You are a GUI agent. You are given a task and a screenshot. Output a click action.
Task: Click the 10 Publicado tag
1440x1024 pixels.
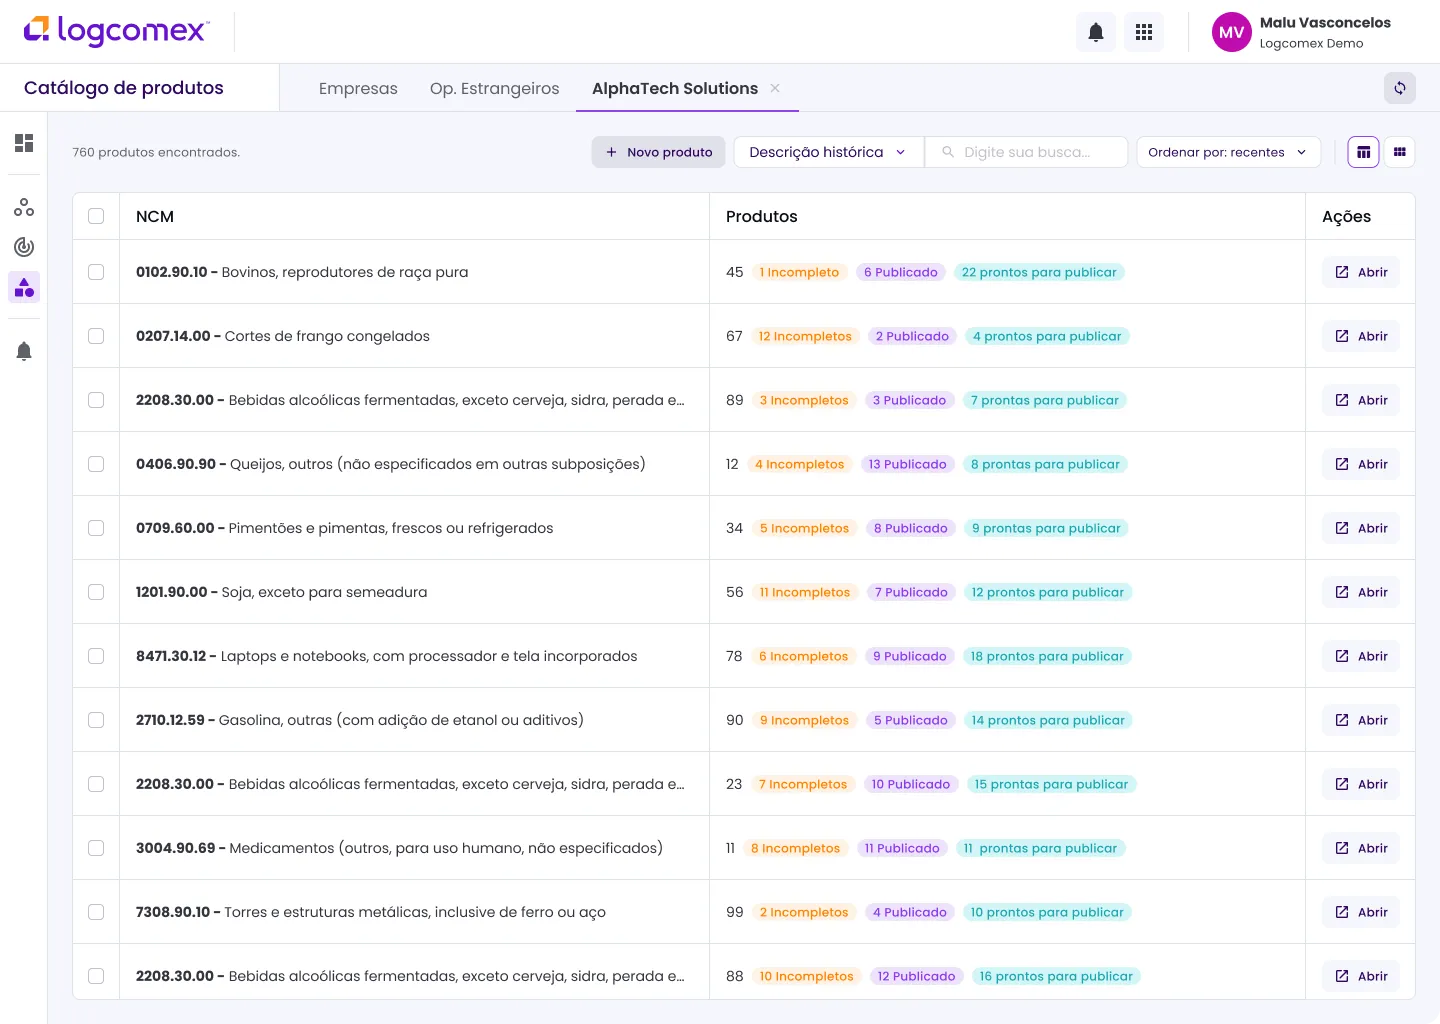(x=911, y=784)
